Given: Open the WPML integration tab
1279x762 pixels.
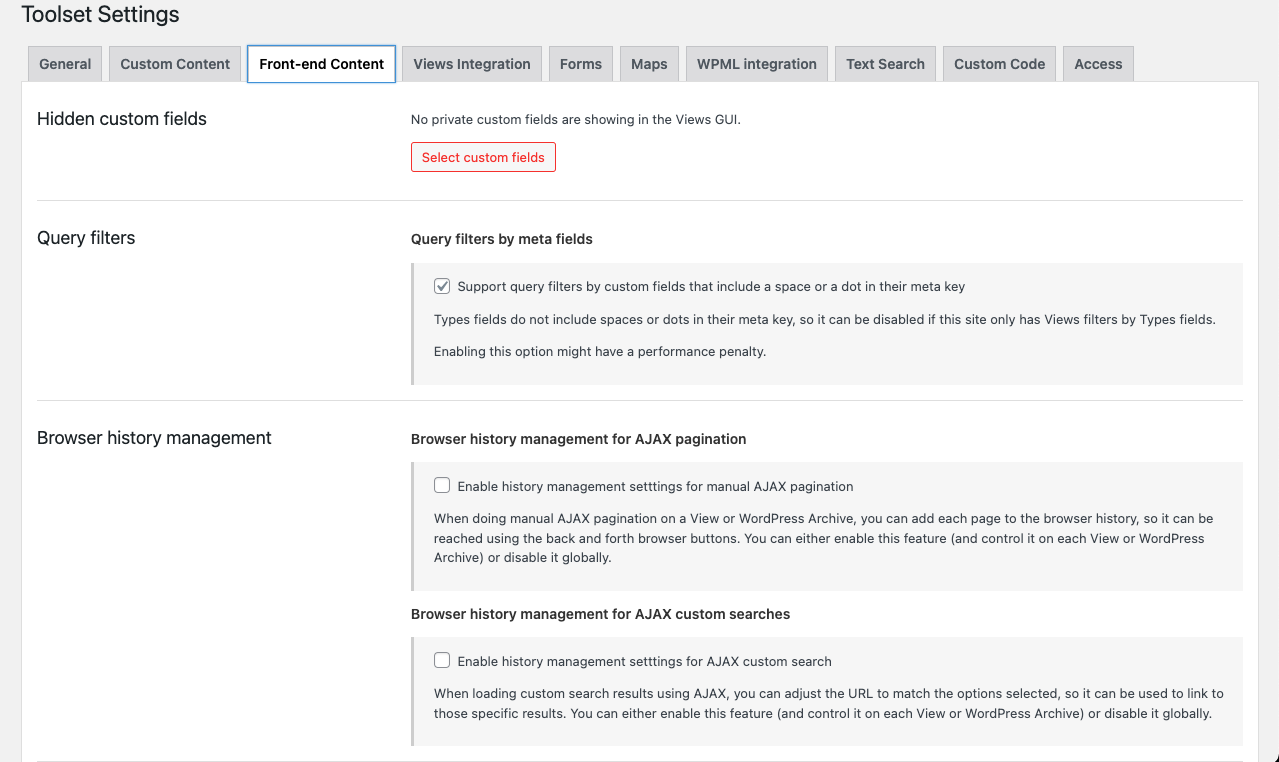Looking at the screenshot, I should [756, 64].
